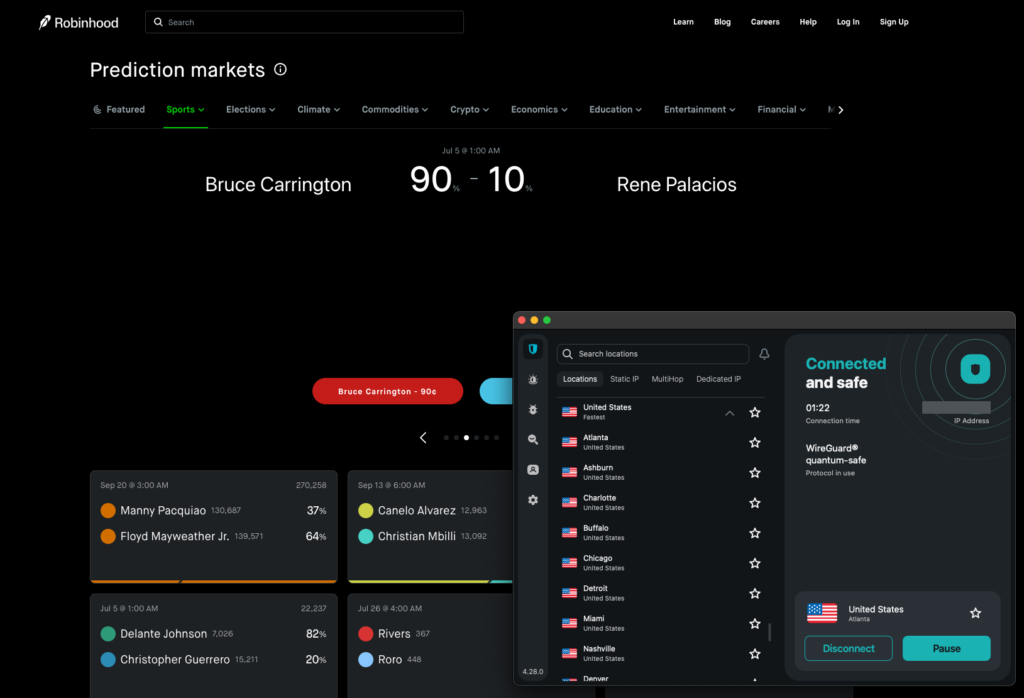Viewport: 1024px width, 698px height.
Task: Open the Blog link
Action: click(x=722, y=22)
